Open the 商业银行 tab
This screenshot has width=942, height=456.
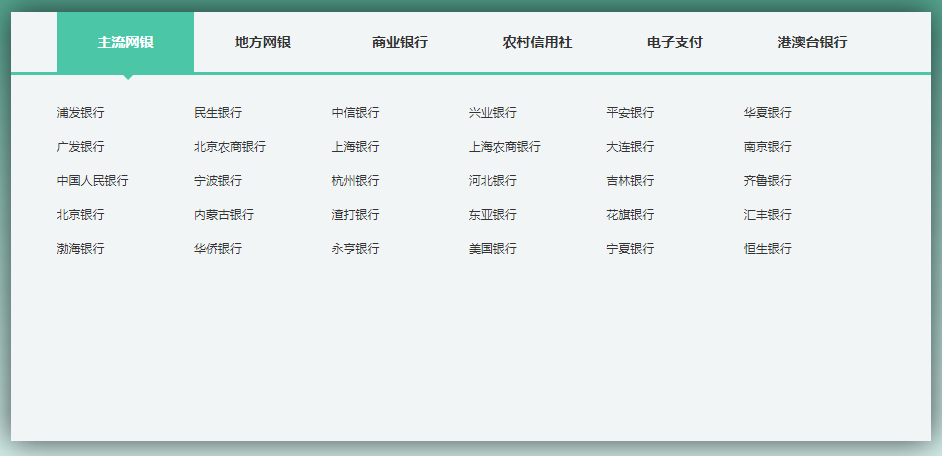point(399,42)
